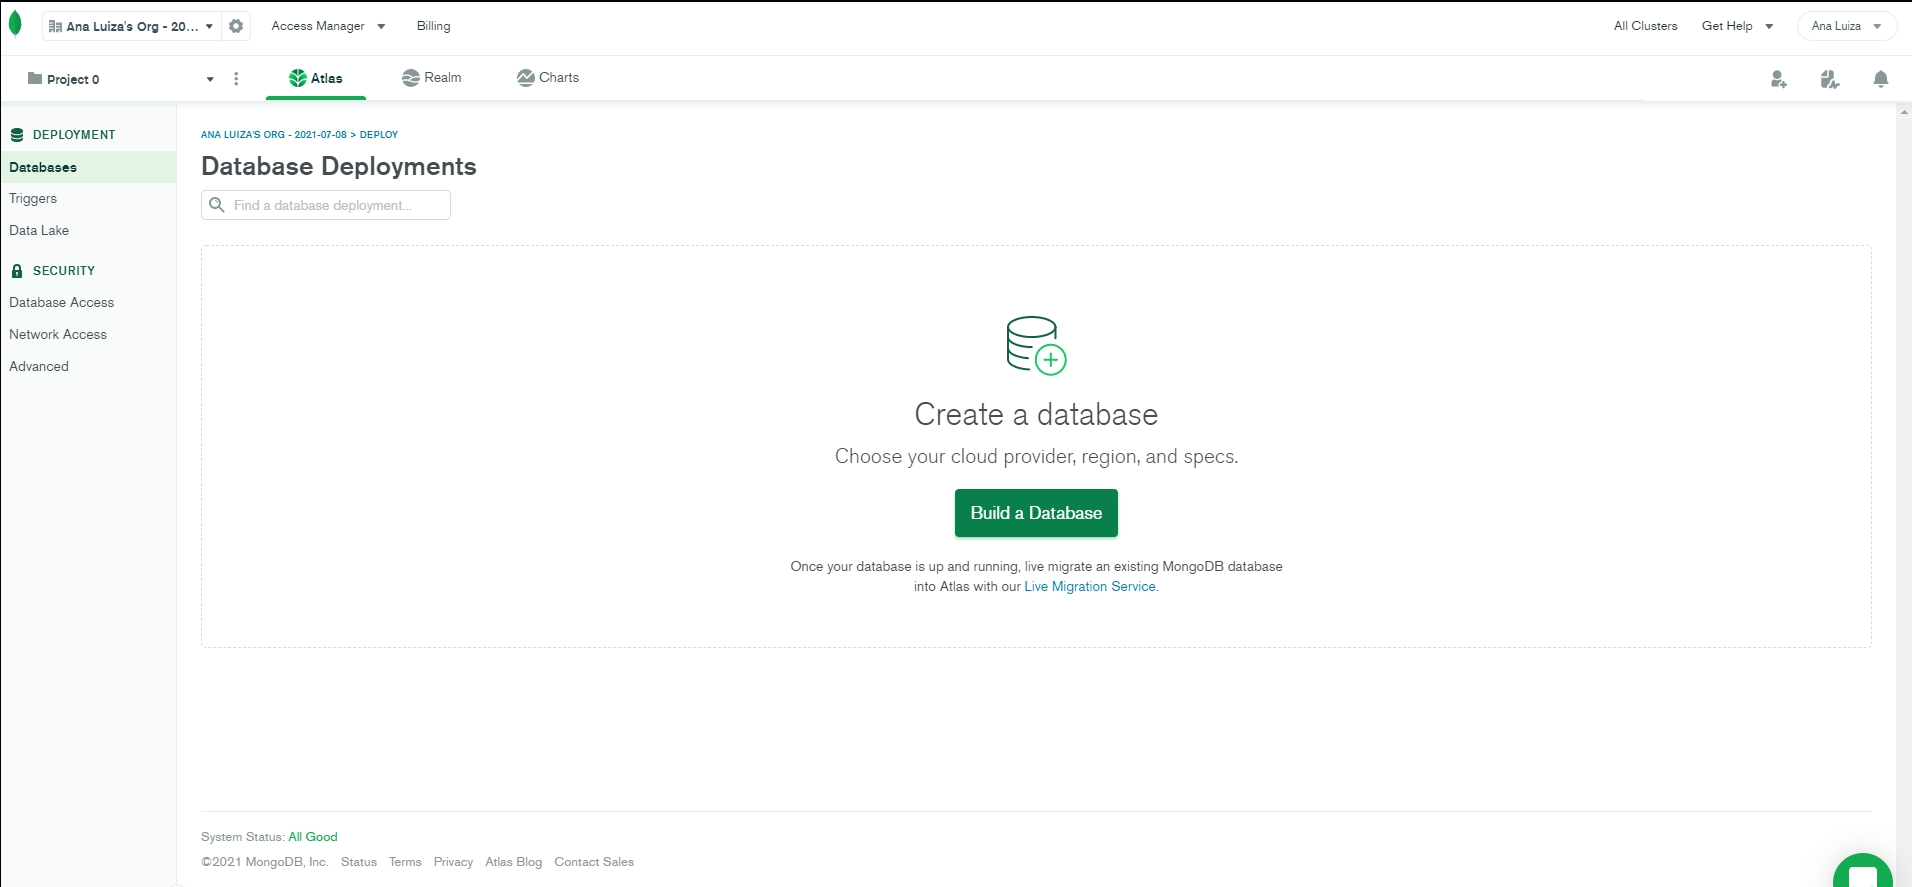Click the invite user icon
This screenshot has height=887, width=1912.
[1778, 79]
